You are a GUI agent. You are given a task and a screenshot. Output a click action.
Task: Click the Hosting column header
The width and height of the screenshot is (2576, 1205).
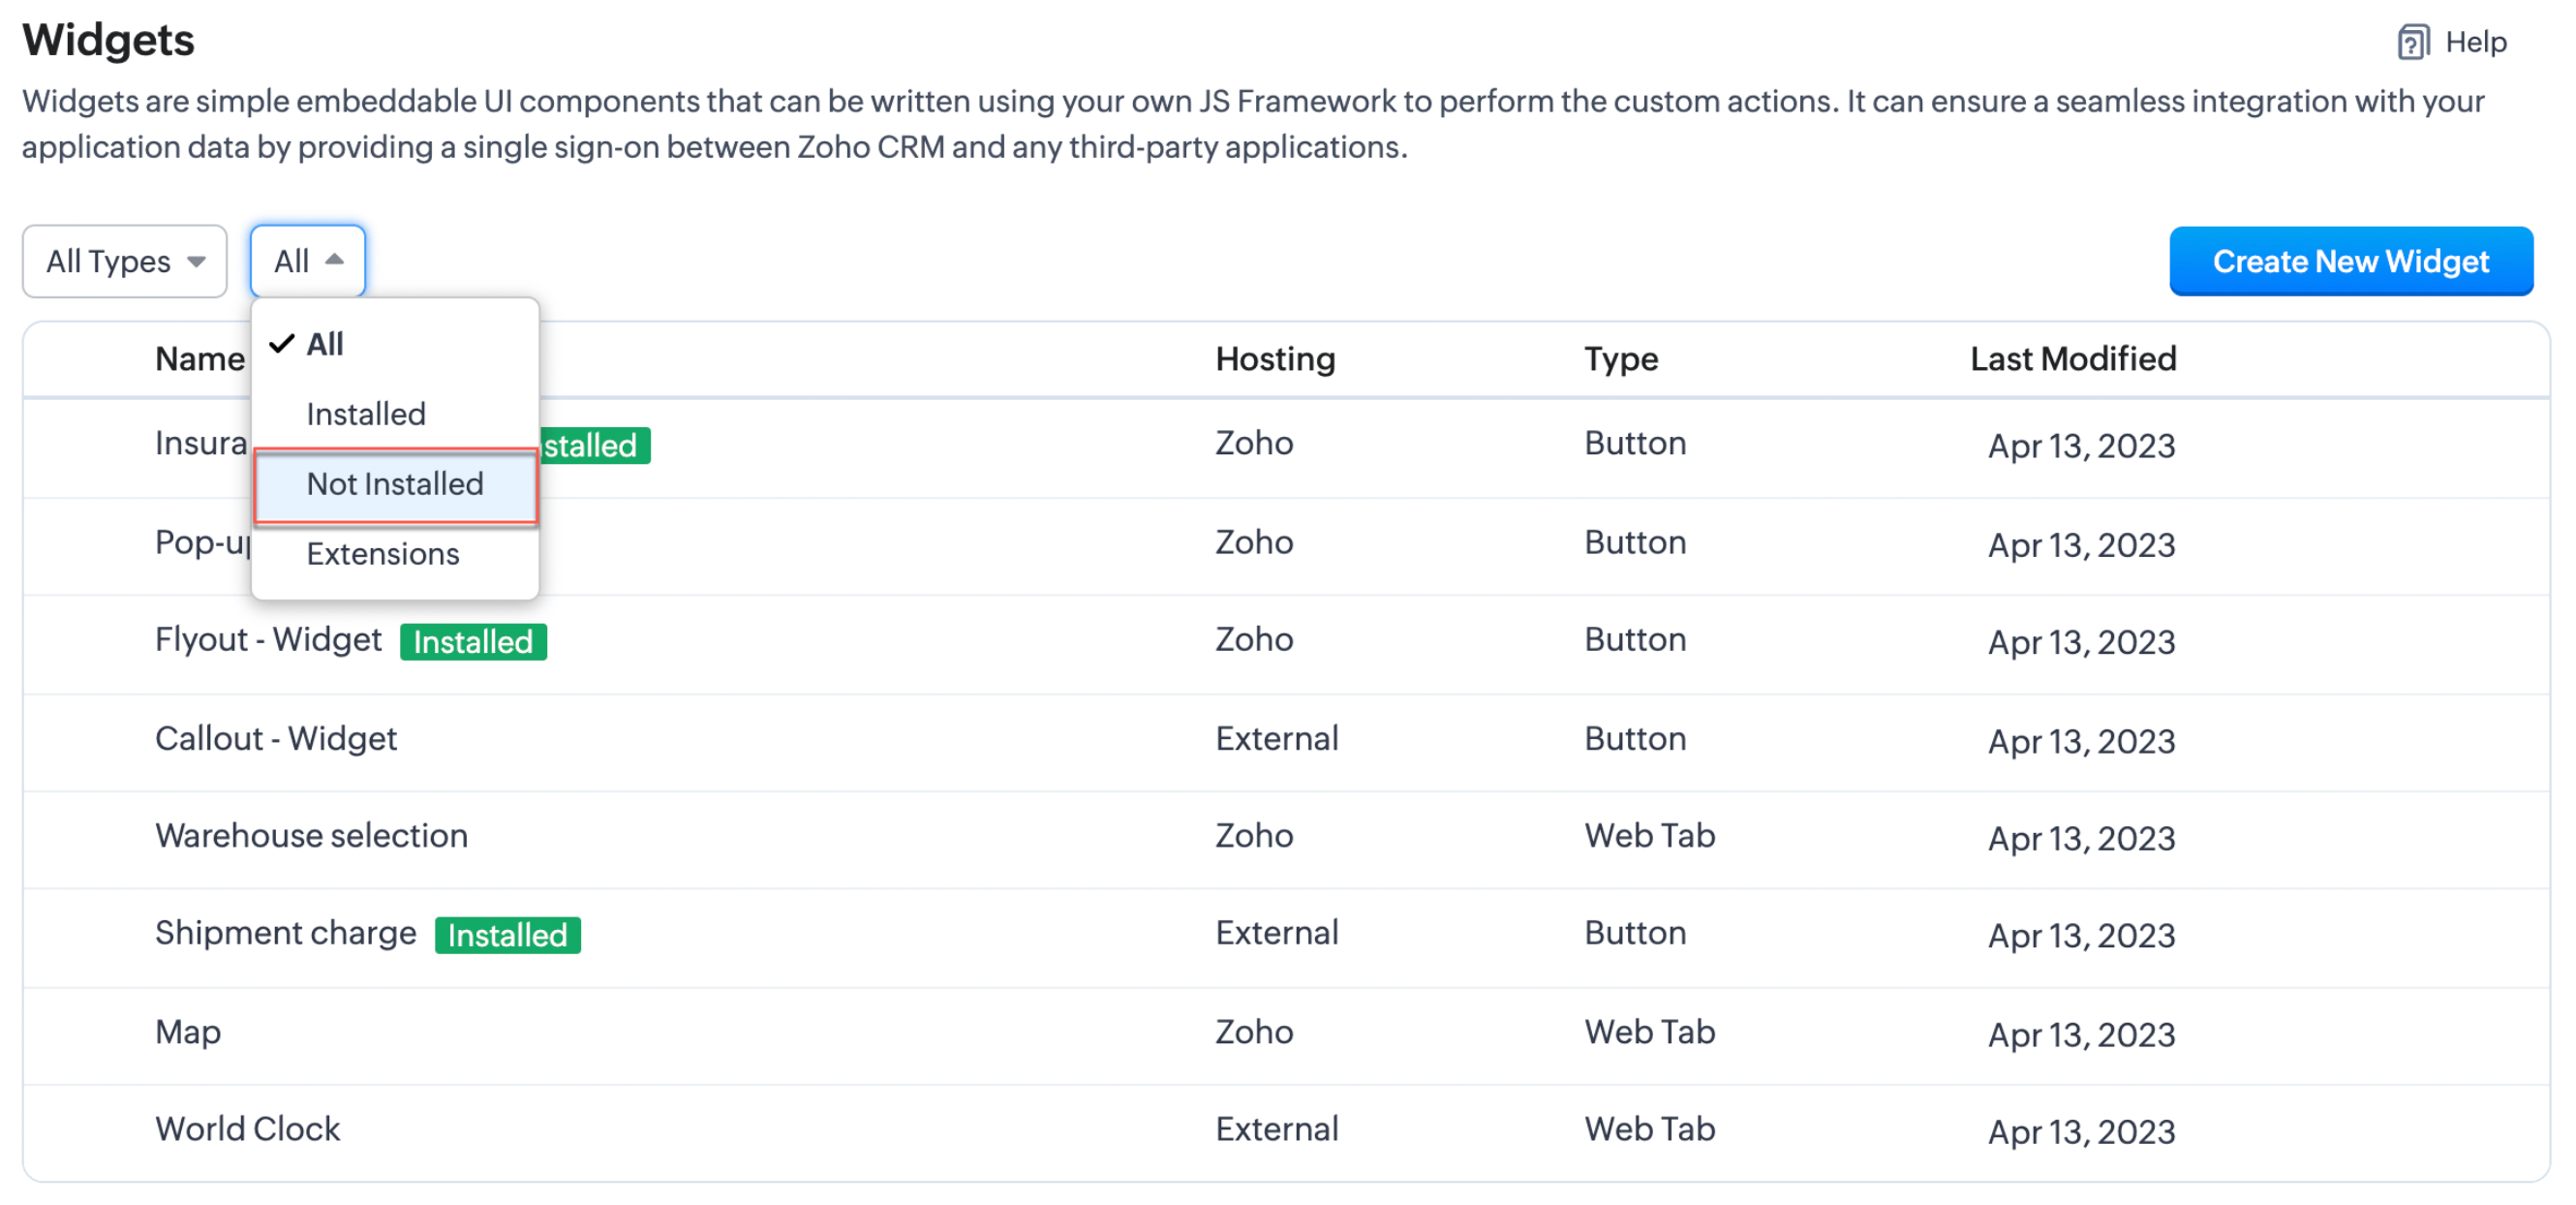(x=1275, y=359)
